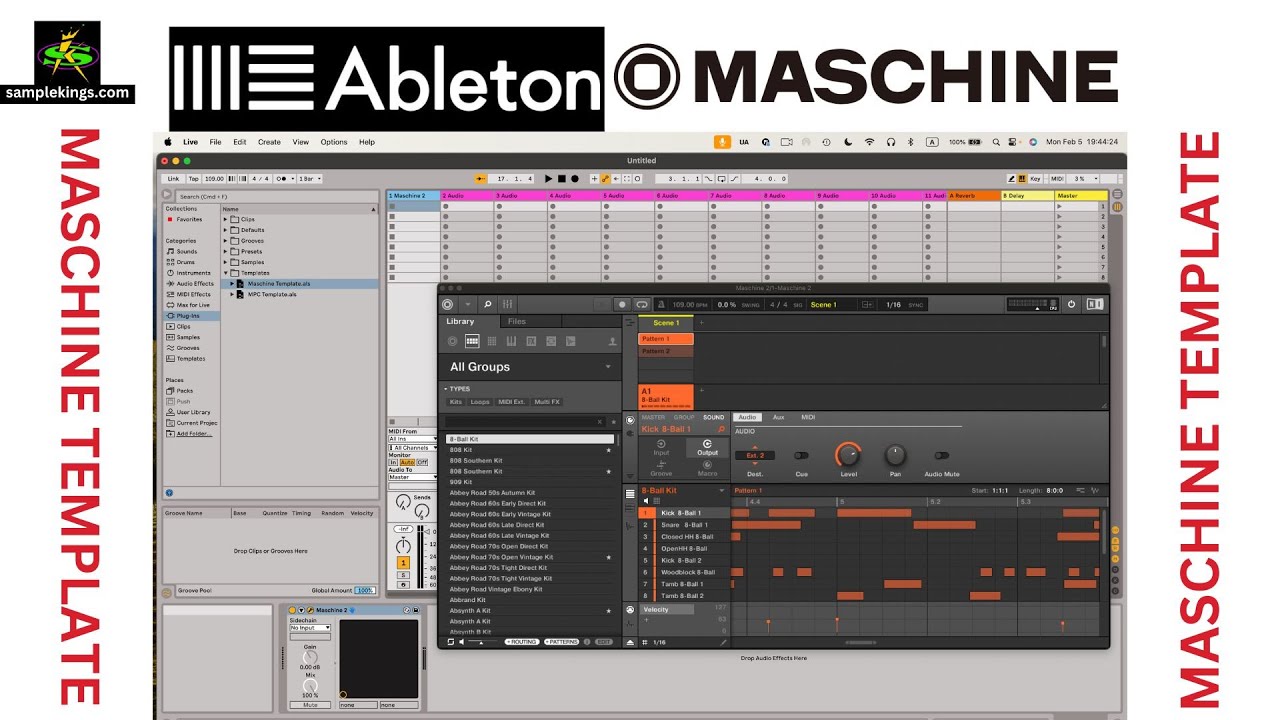1280x720 pixels.
Task: Click the user content icon in the Library
Action: 612,342
